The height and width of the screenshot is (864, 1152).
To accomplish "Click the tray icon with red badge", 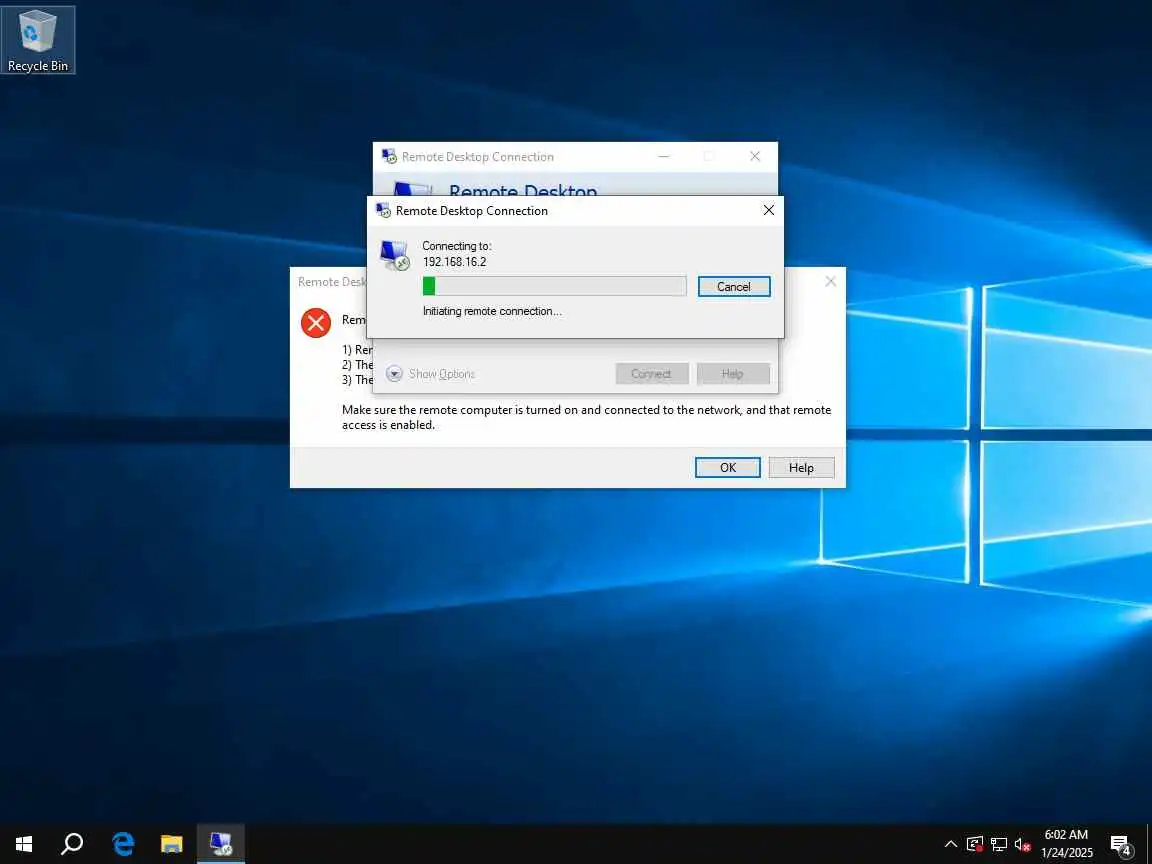I will [975, 844].
